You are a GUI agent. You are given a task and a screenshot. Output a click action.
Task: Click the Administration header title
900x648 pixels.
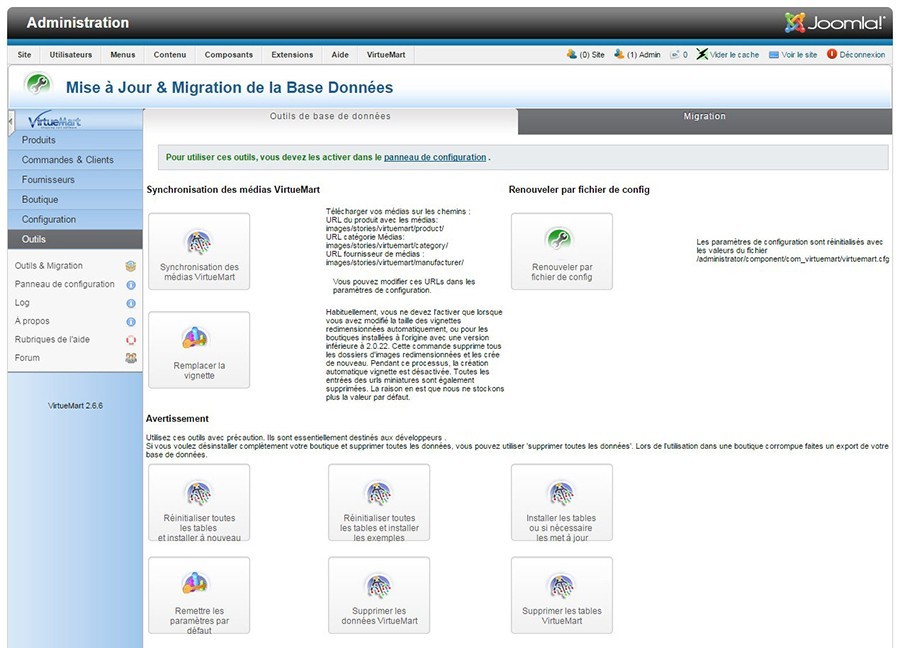[x=77, y=23]
